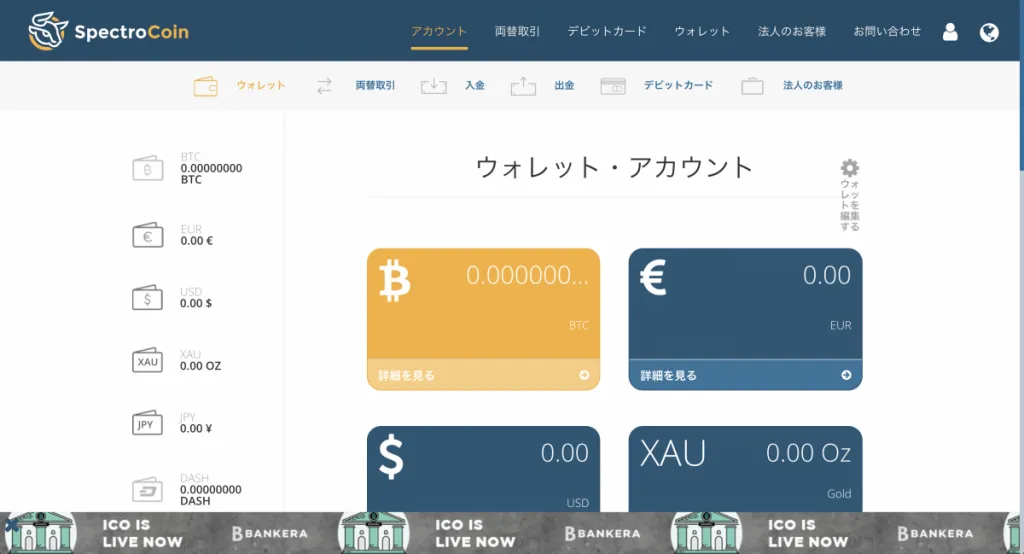This screenshot has width=1024, height=554.
Task: Click the EUR wallet icon in sidebar
Action: (x=148, y=235)
